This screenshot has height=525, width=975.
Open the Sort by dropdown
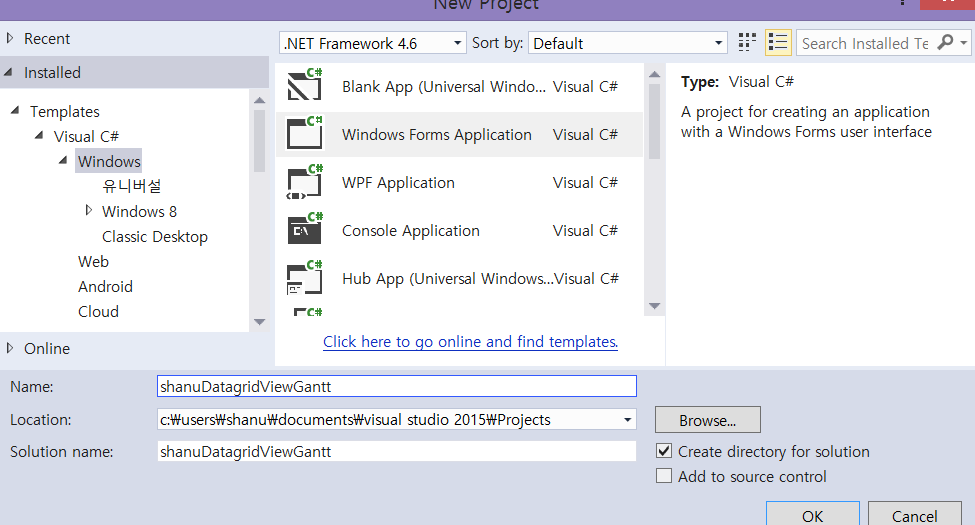[x=628, y=43]
